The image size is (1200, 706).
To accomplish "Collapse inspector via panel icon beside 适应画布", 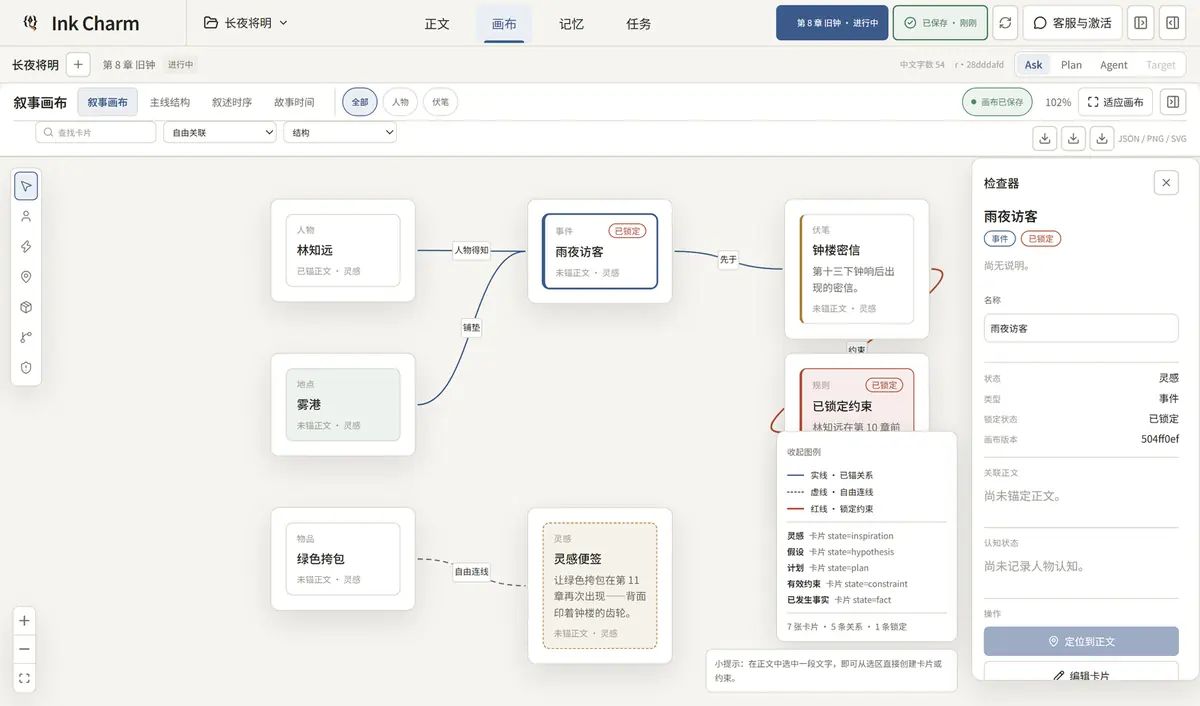I will click(1172, 102).
